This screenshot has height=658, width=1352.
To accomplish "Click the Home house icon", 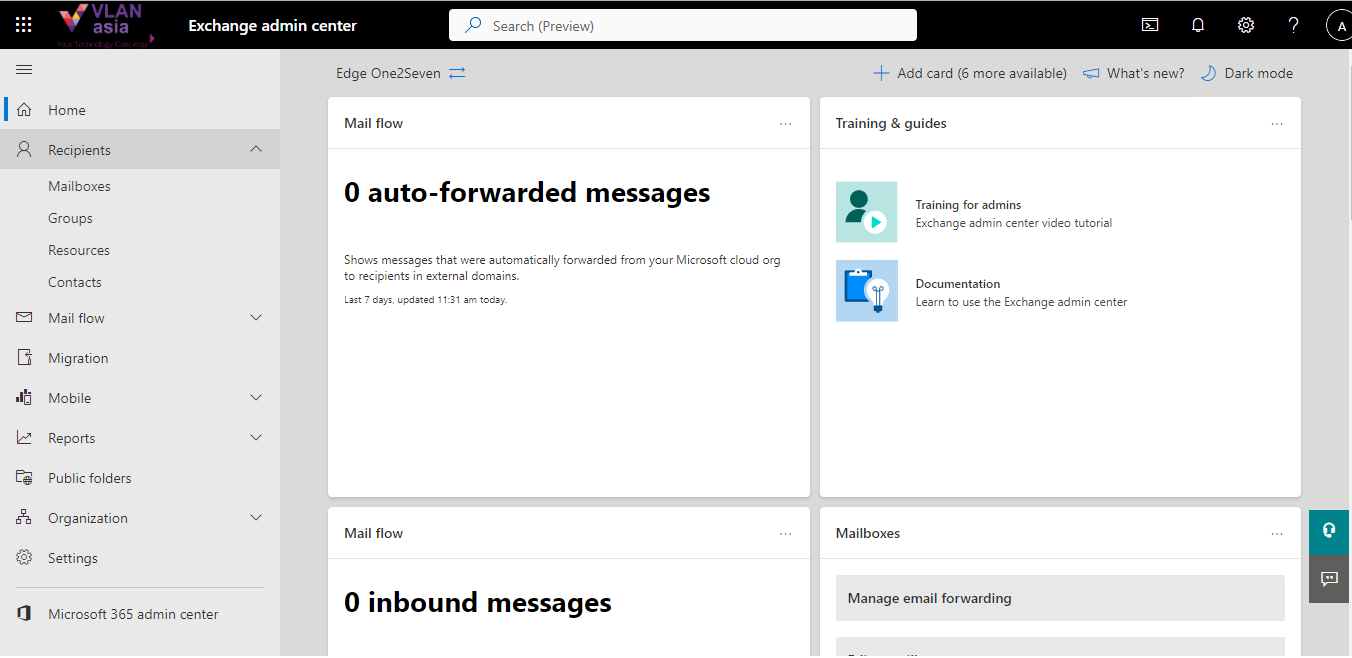I will pyautogui.click(x=24, y=110).
